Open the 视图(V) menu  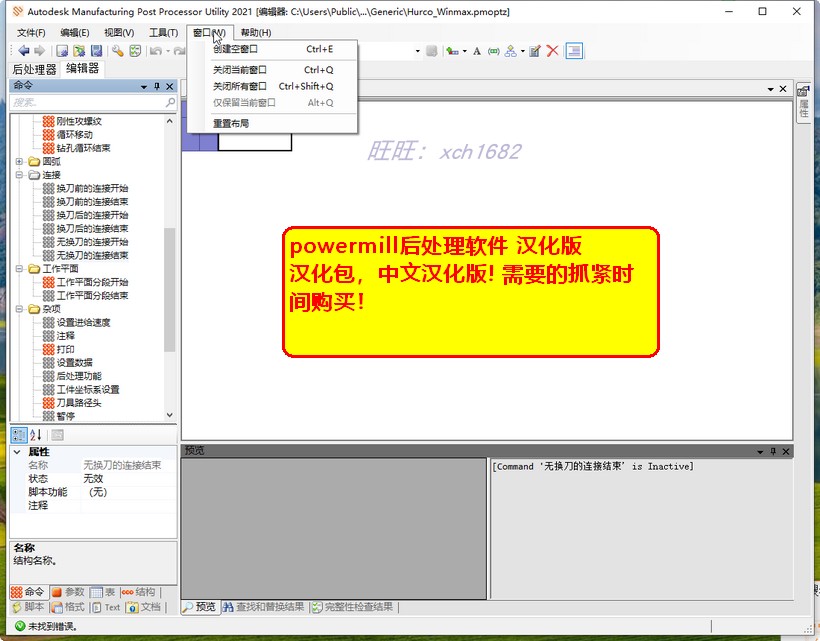tap(119, 32)
